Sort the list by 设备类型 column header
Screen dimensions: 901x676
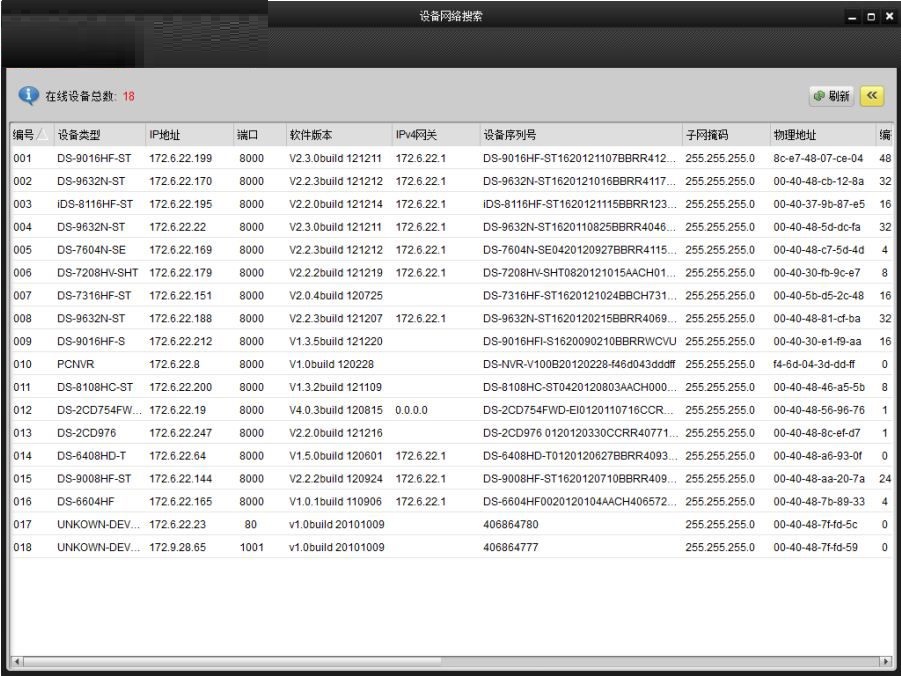(80, 135)
